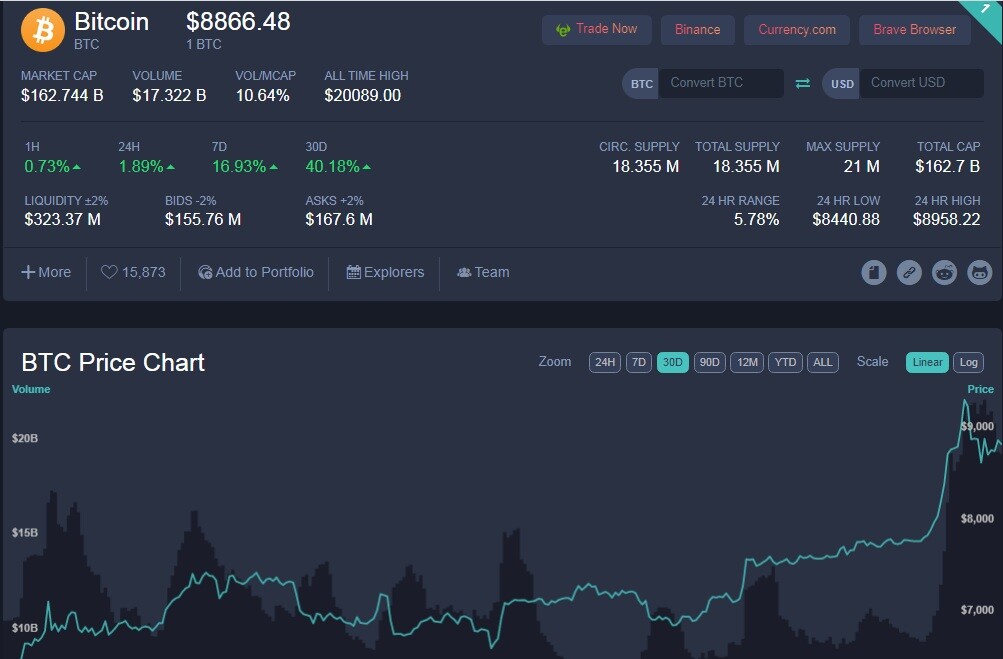Screen dimensions: 1003x659
Task: Select Linear chart scale
Action: tap(927, 362)
